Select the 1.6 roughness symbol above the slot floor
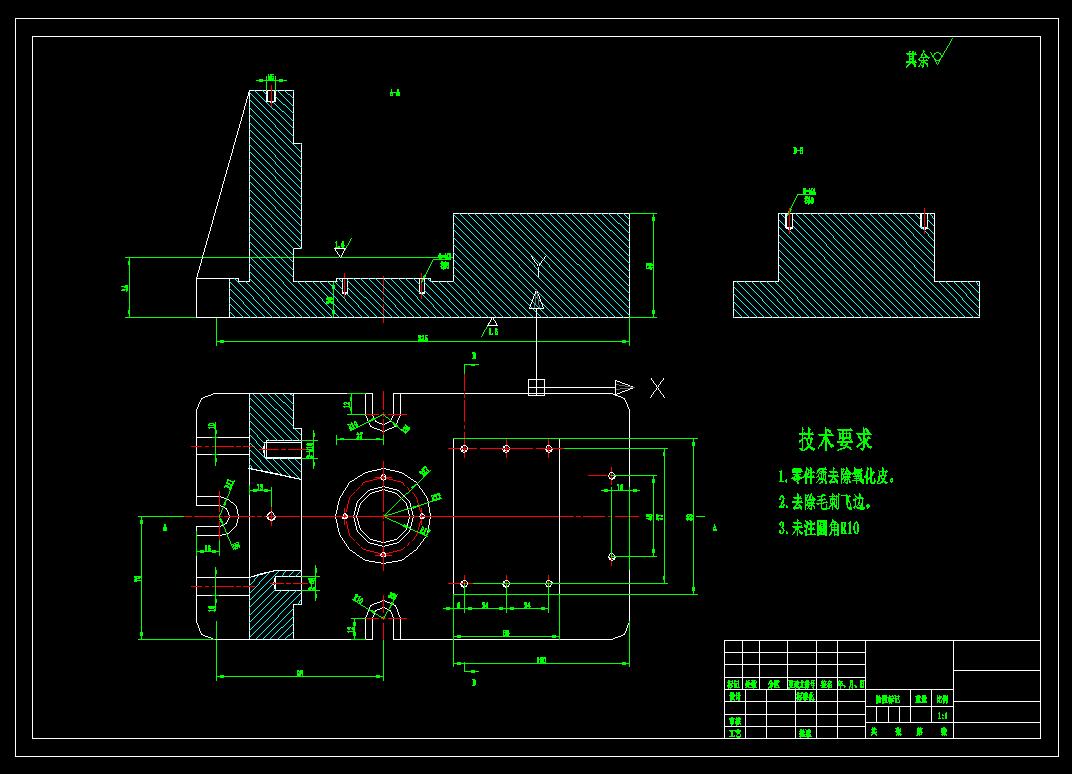 (342, 248)
